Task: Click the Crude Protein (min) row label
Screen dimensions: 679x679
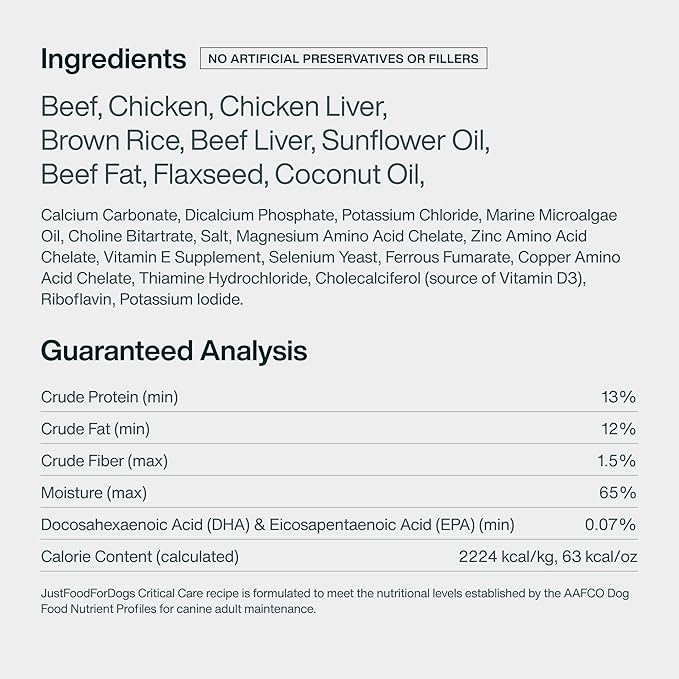Action: click(x=110, y=397)
